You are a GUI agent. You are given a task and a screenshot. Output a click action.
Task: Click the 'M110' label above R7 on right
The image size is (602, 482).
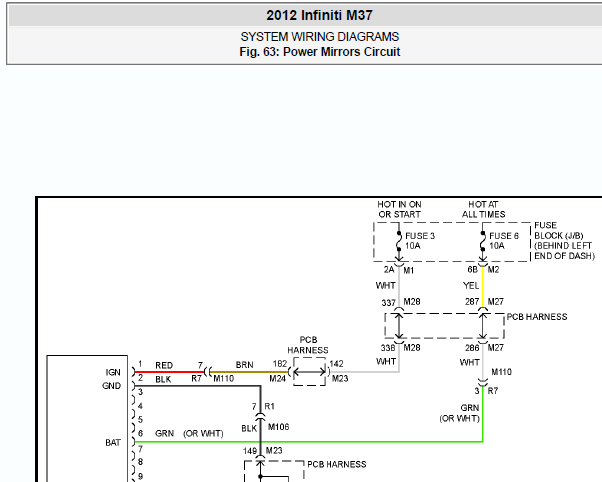point(501,372)
